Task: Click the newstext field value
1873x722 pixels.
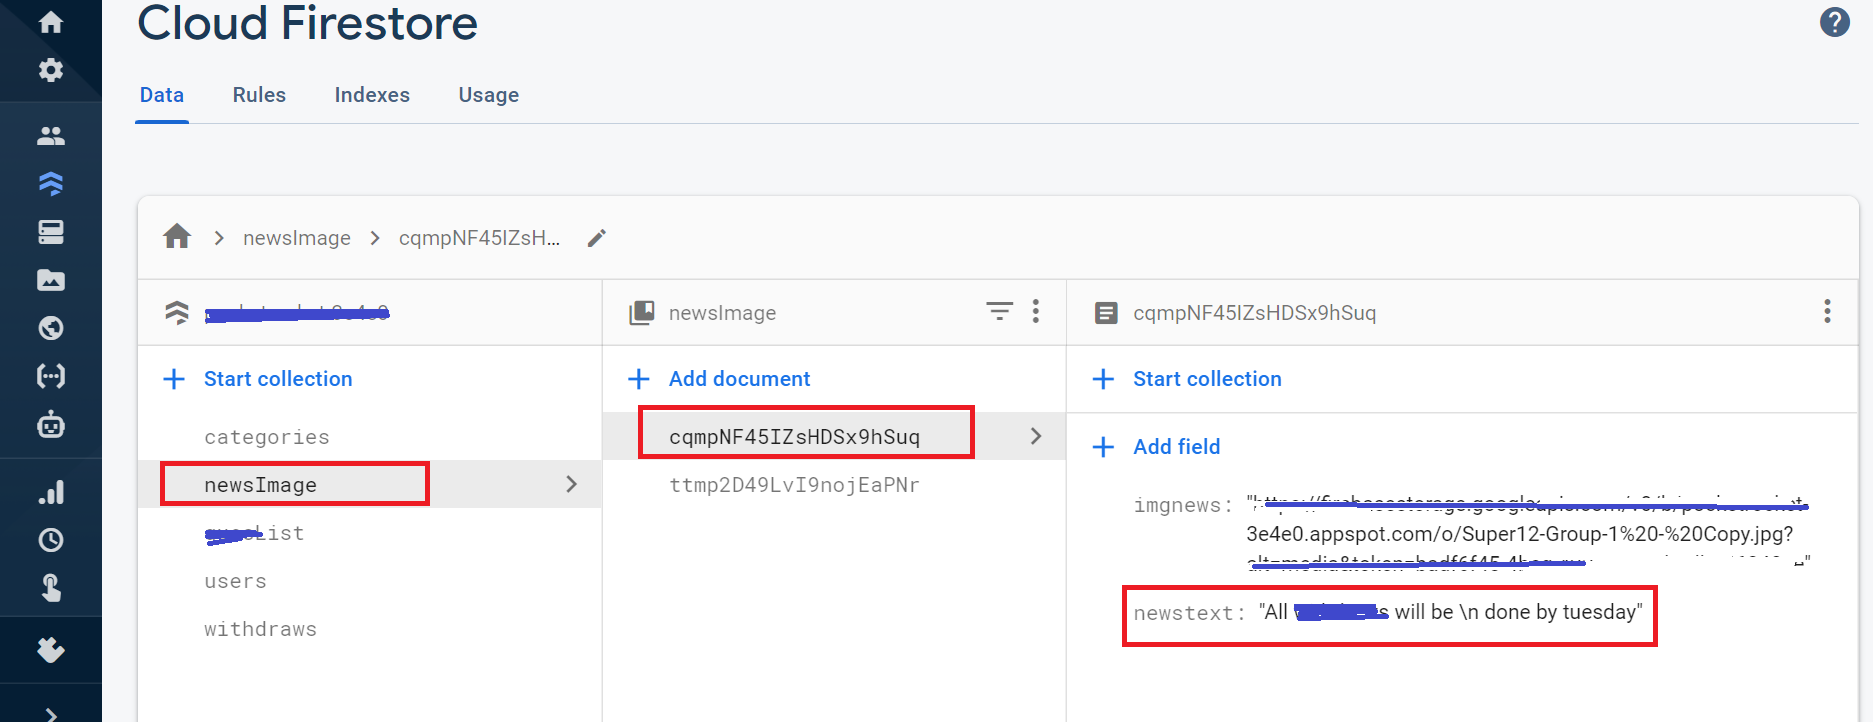Action: (x=1450, y=612)
